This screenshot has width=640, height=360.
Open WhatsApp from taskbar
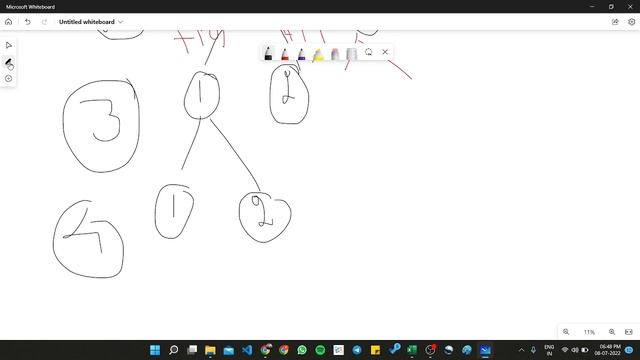pos(302,350)
